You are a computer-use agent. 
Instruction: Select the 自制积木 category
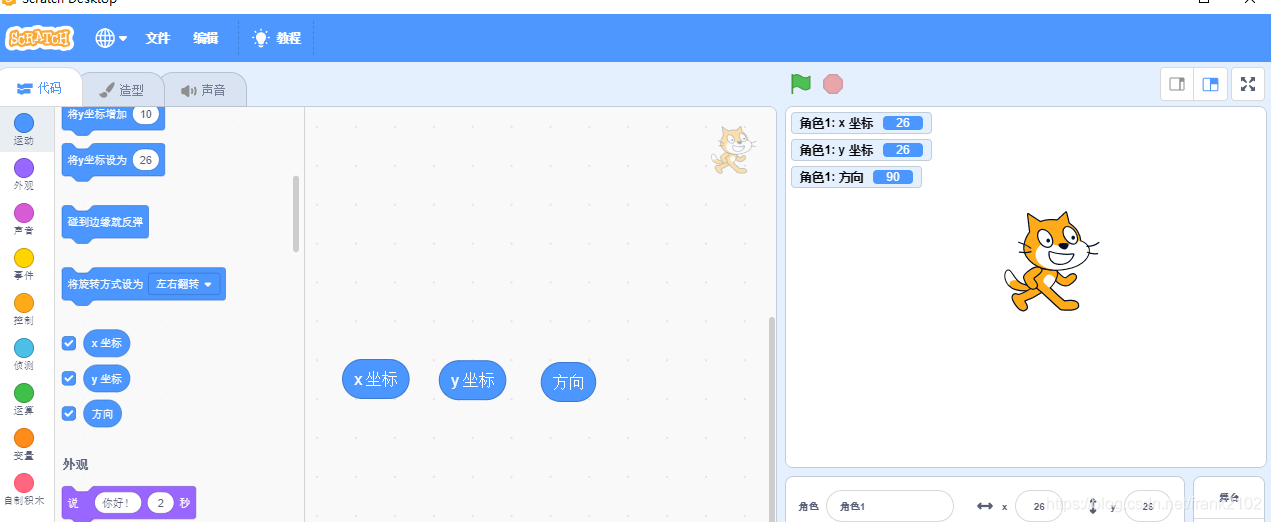click(24, 489)
